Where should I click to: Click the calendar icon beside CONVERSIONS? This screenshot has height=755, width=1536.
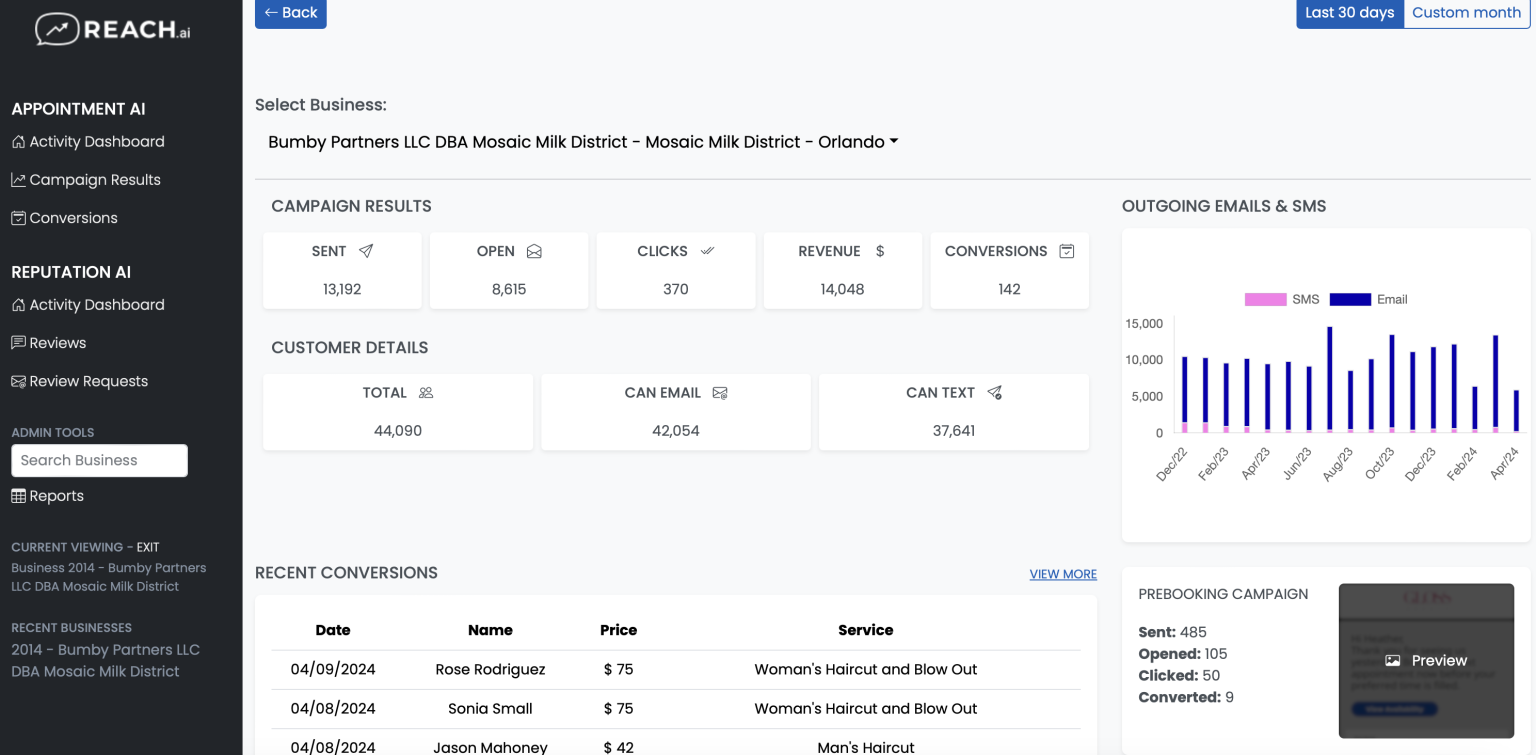(1067, 251)
